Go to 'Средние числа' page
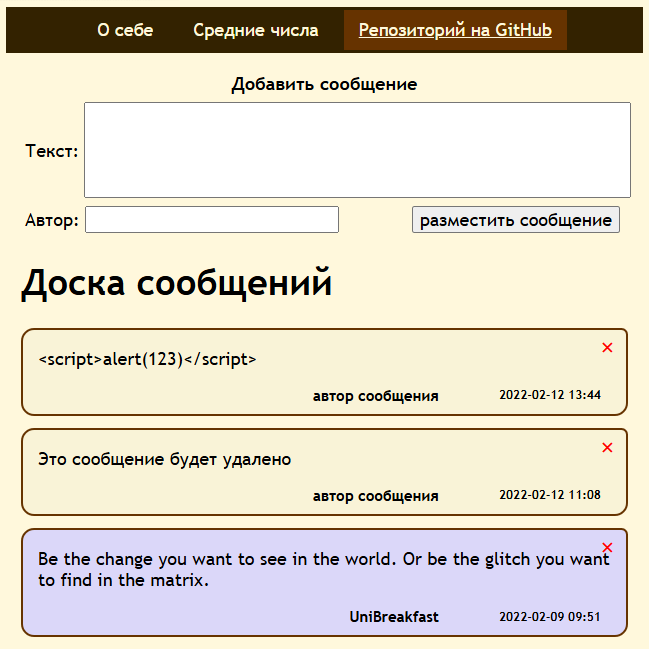This screenshot has width=649, height=649. (255, 30)
